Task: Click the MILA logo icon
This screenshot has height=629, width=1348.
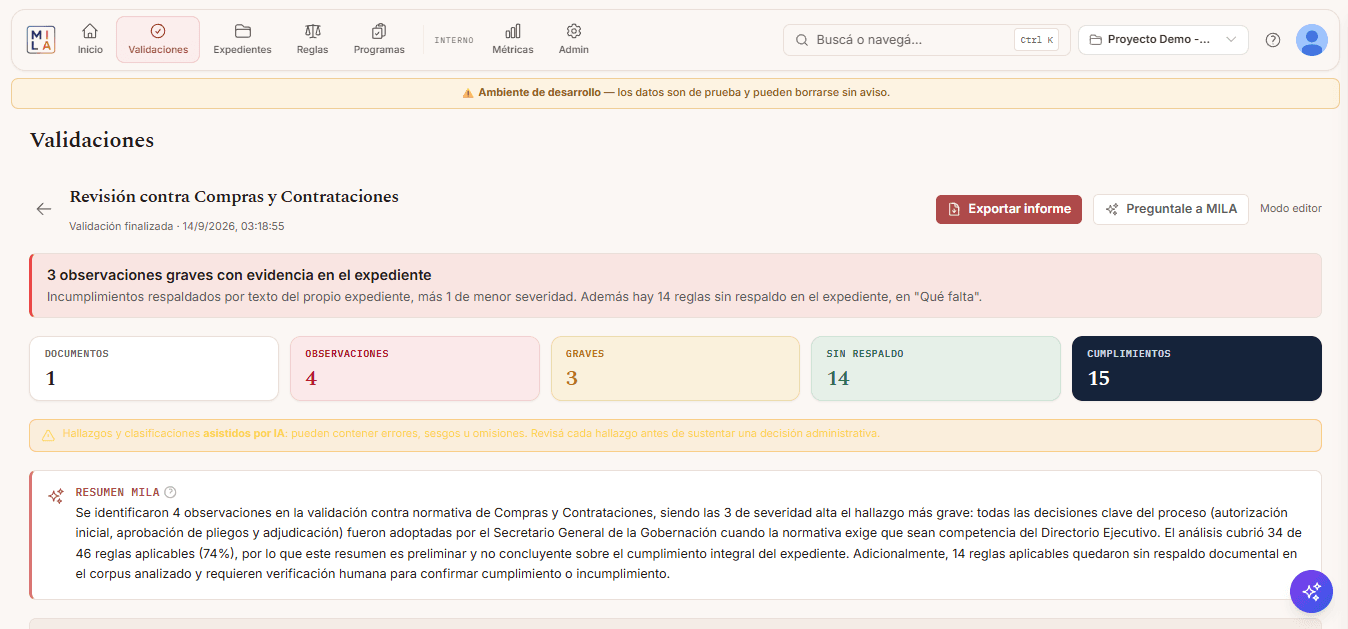Action: tap(41, 40)
